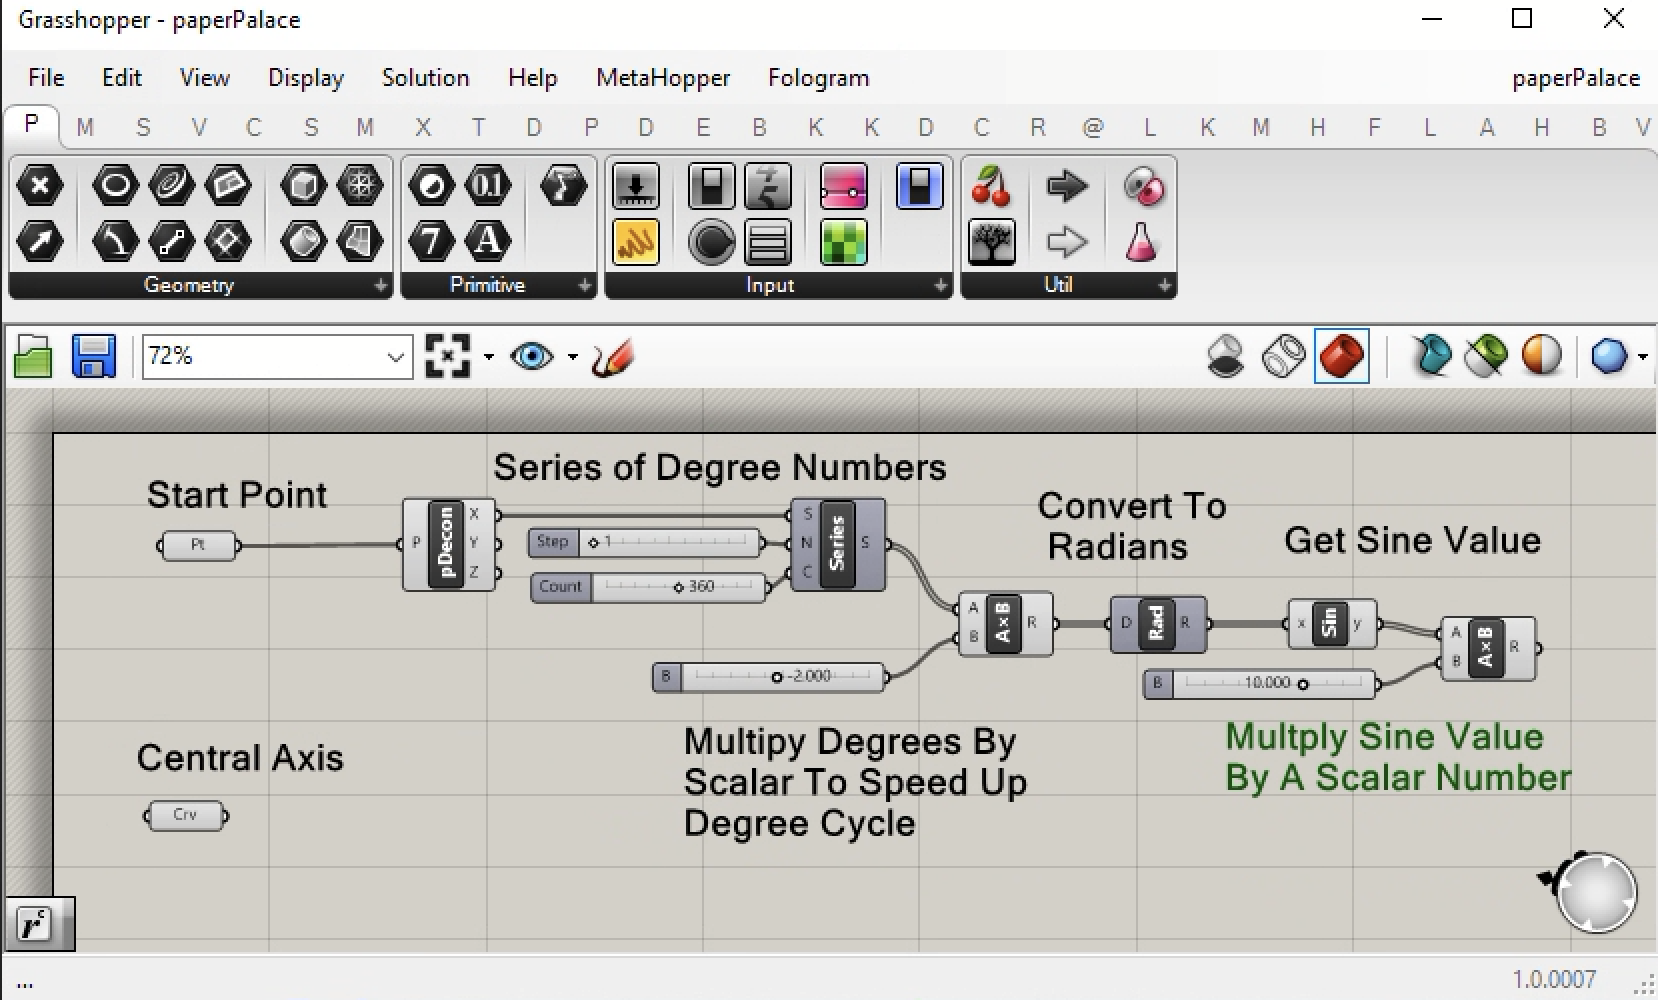Image resolution: width=1658 pixels, height=1000 pixels.
Task: Expand the Input panel with its plus
Action: tap(940, 286)
